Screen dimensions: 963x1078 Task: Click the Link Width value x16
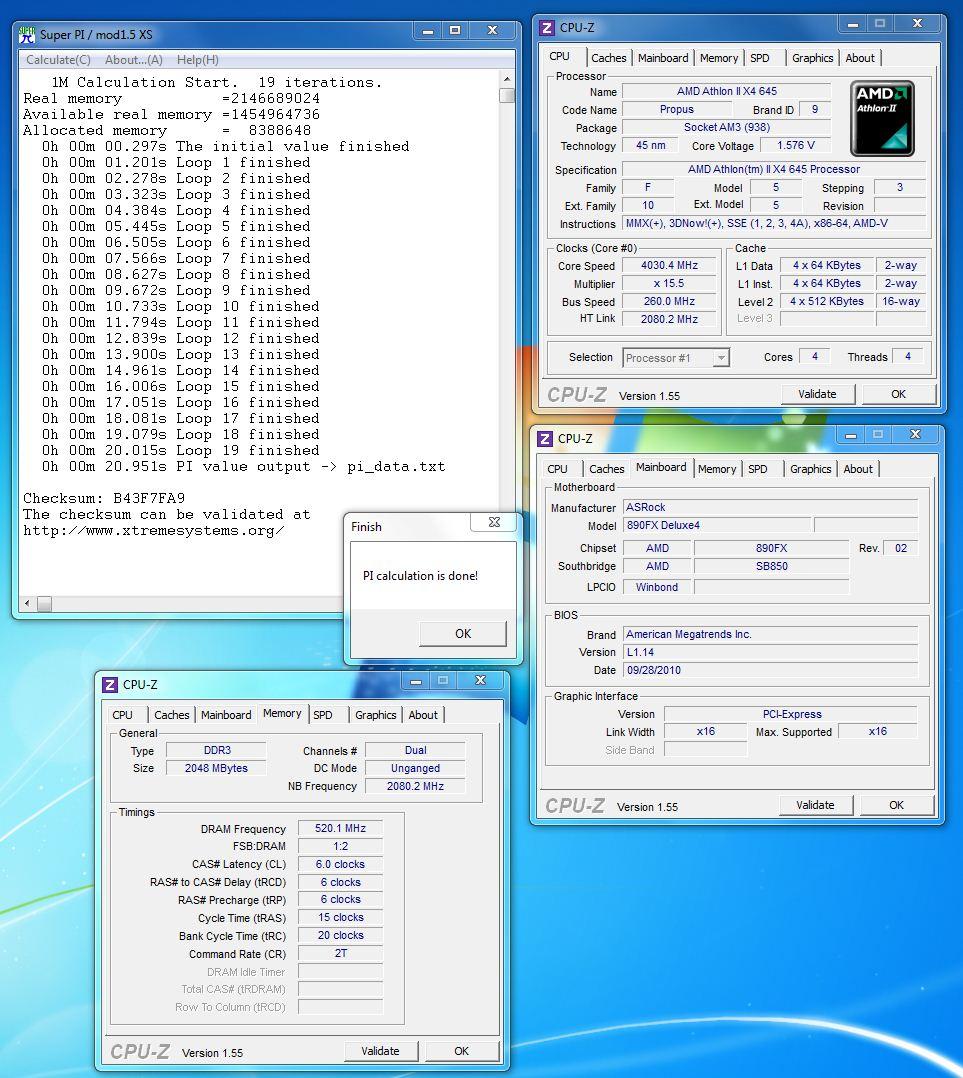click(x=705, y=732)
